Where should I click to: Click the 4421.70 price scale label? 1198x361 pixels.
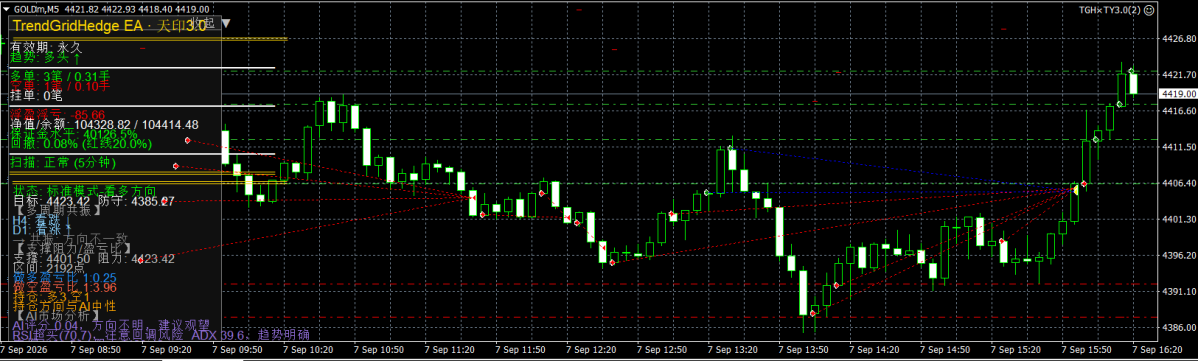click(1178, 75)
